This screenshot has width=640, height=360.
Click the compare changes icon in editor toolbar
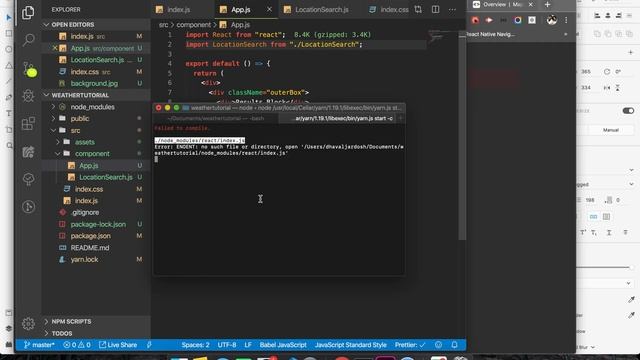418,9
